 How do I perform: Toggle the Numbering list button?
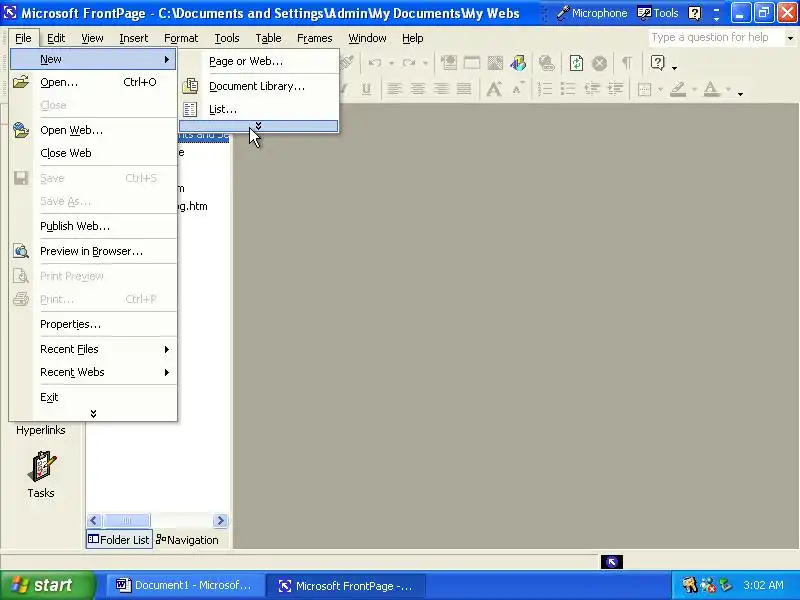click(x=545, y=89)
